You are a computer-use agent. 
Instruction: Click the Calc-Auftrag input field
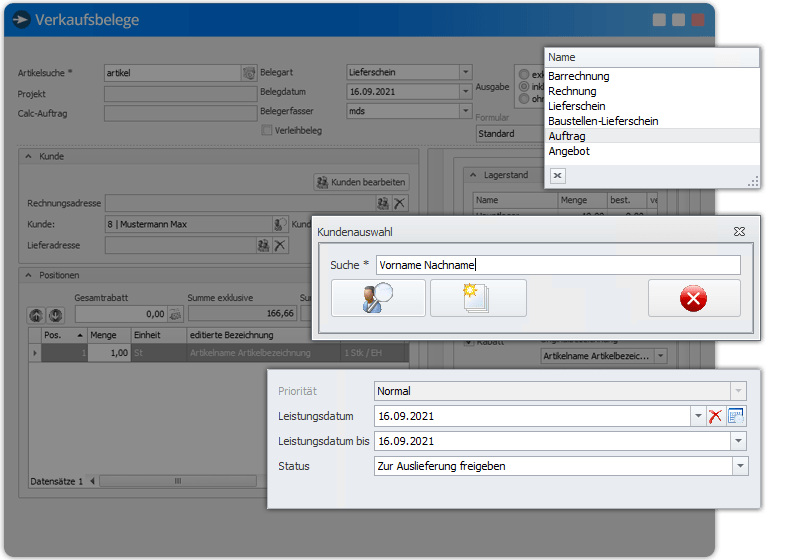[181, 113]
